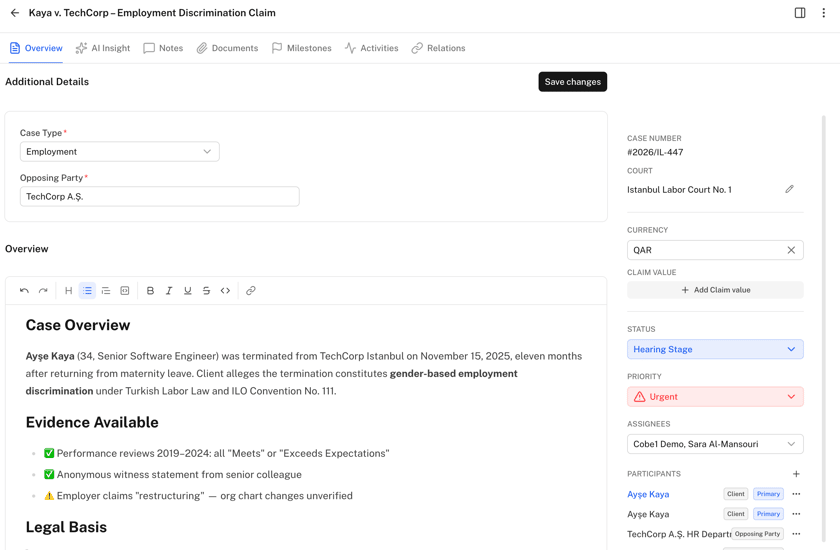Insert a code block in the editor
Viewport: 840px width, 550px height.
pyautogui.click(x=125, y=291)
